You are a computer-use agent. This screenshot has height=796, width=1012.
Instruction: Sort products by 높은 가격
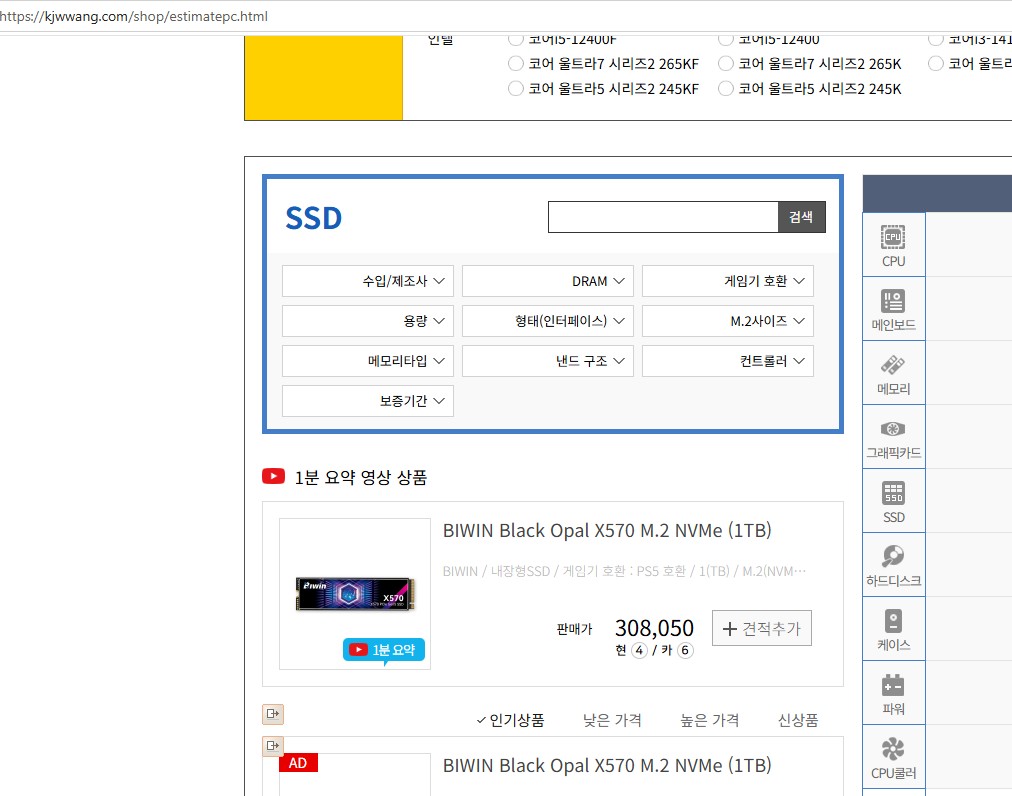tap(709, 720)
